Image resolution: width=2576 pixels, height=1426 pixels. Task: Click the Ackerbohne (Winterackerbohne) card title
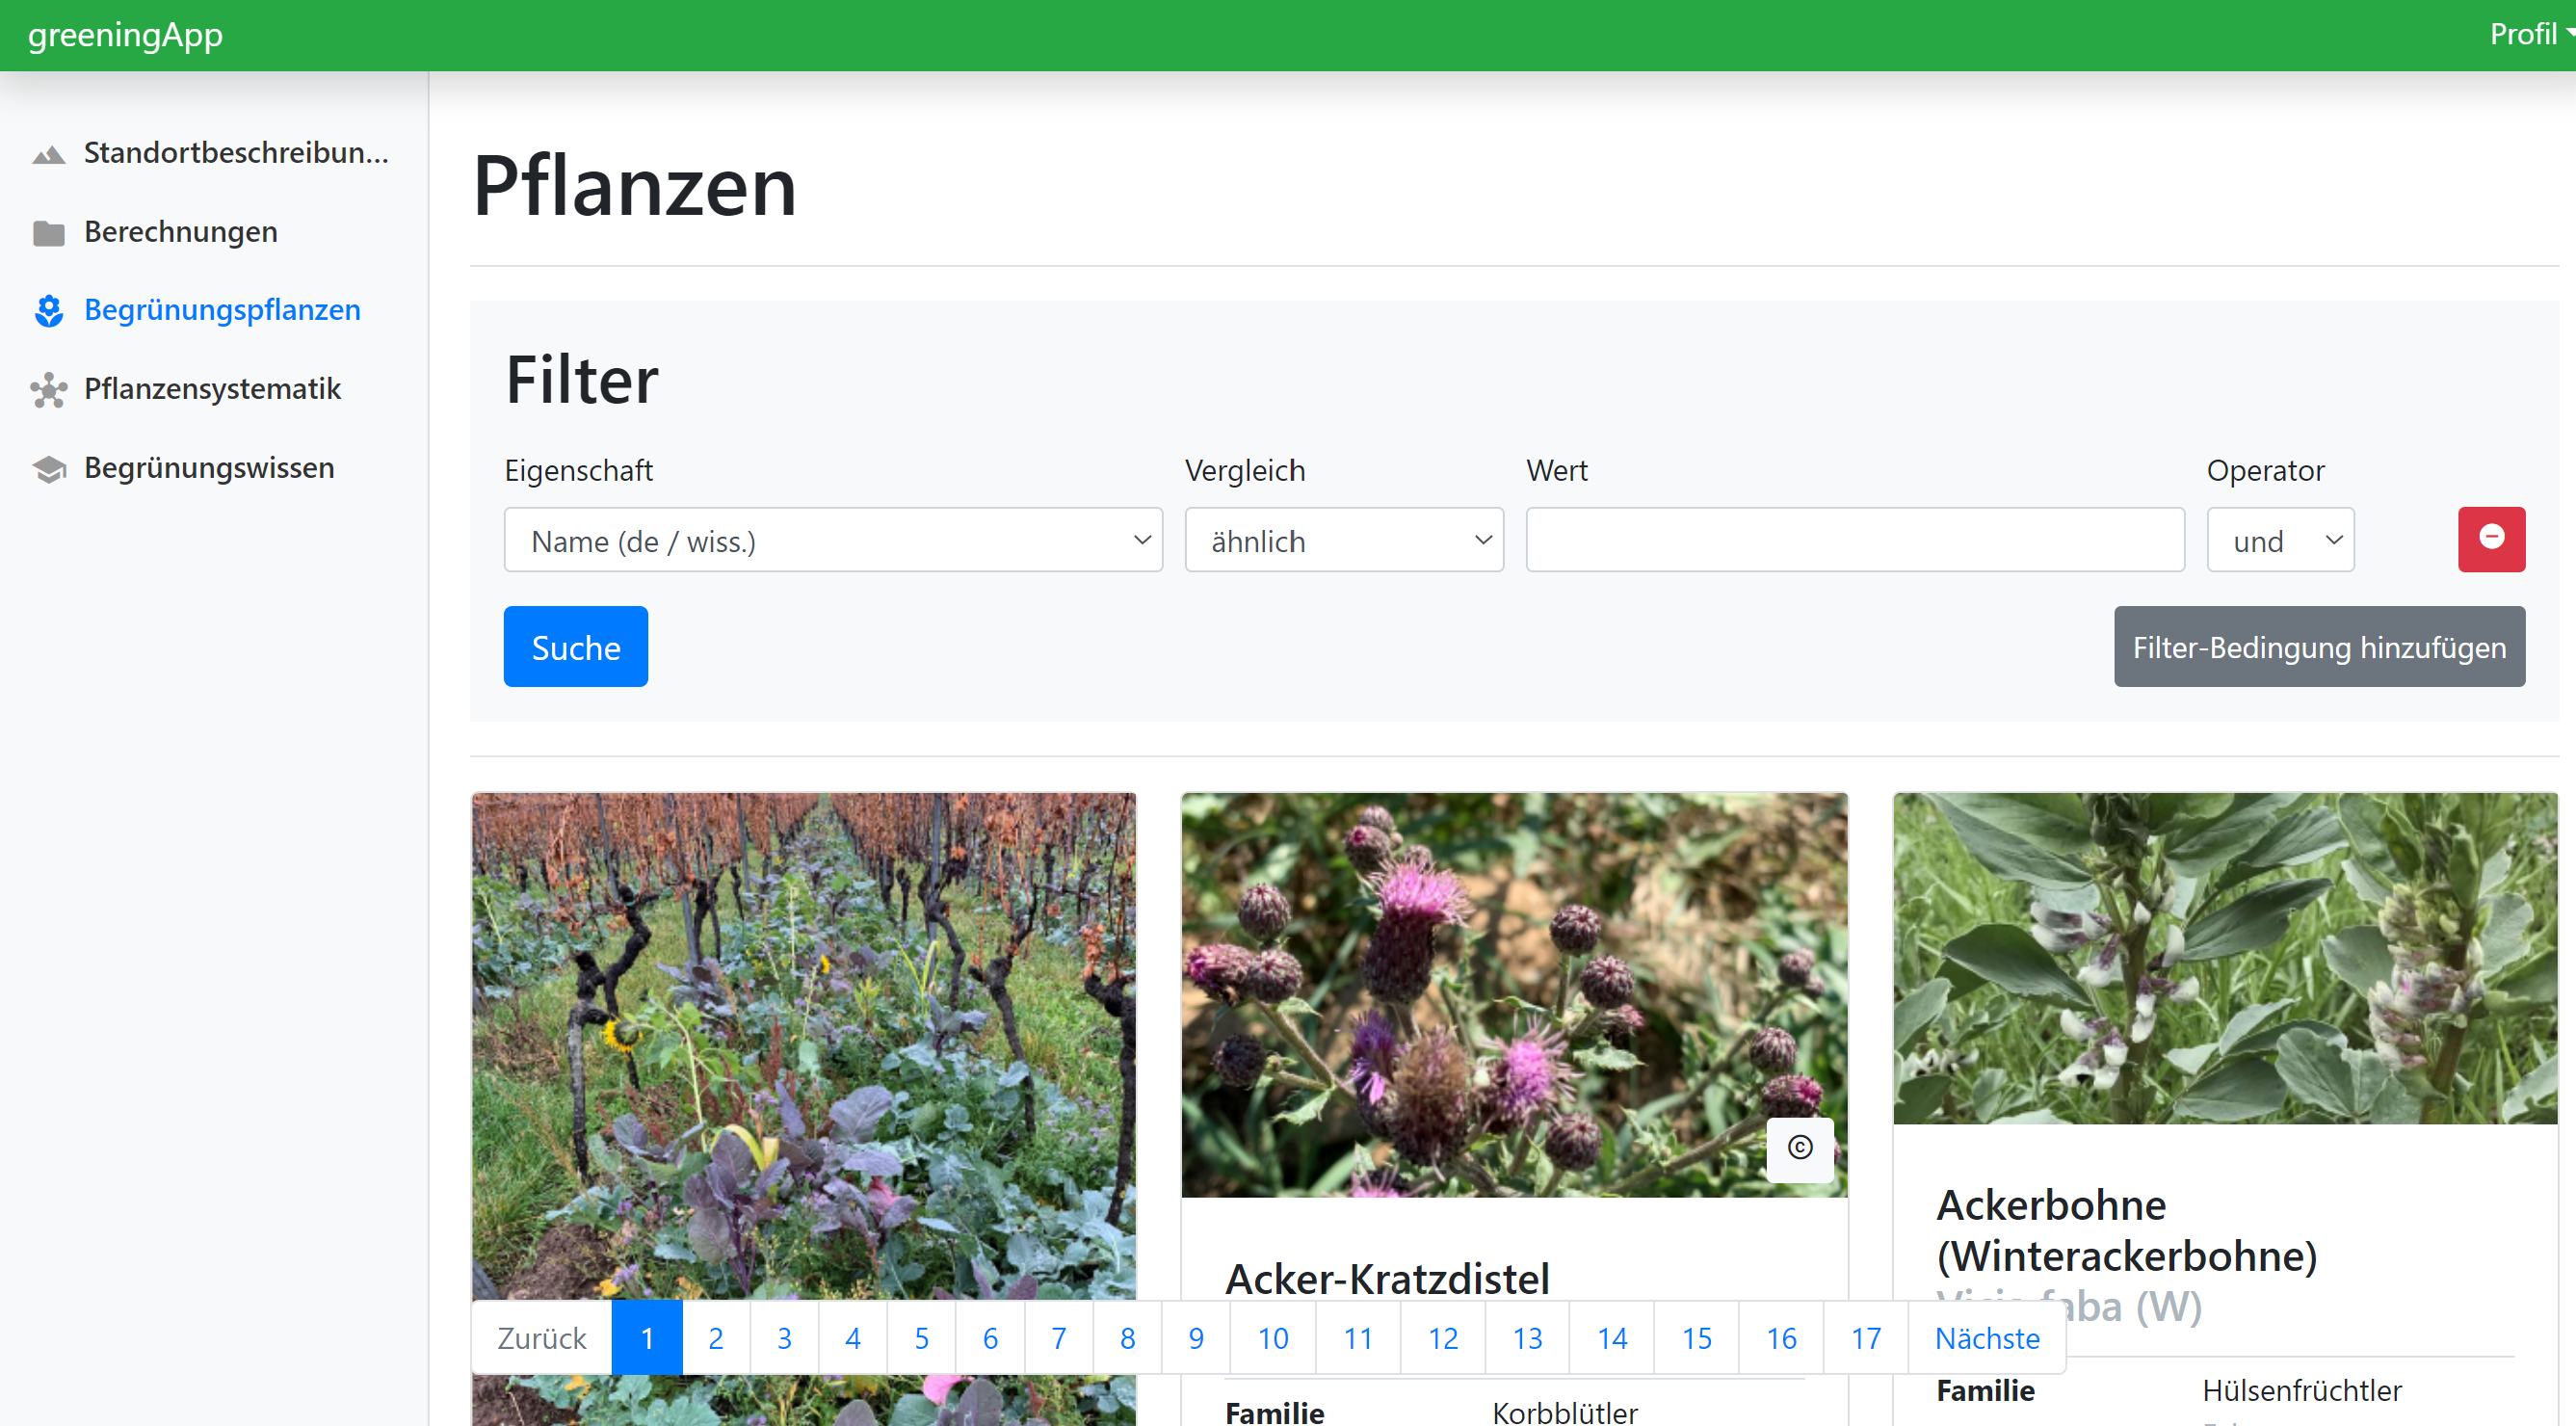click(x=2127, y=1230)
